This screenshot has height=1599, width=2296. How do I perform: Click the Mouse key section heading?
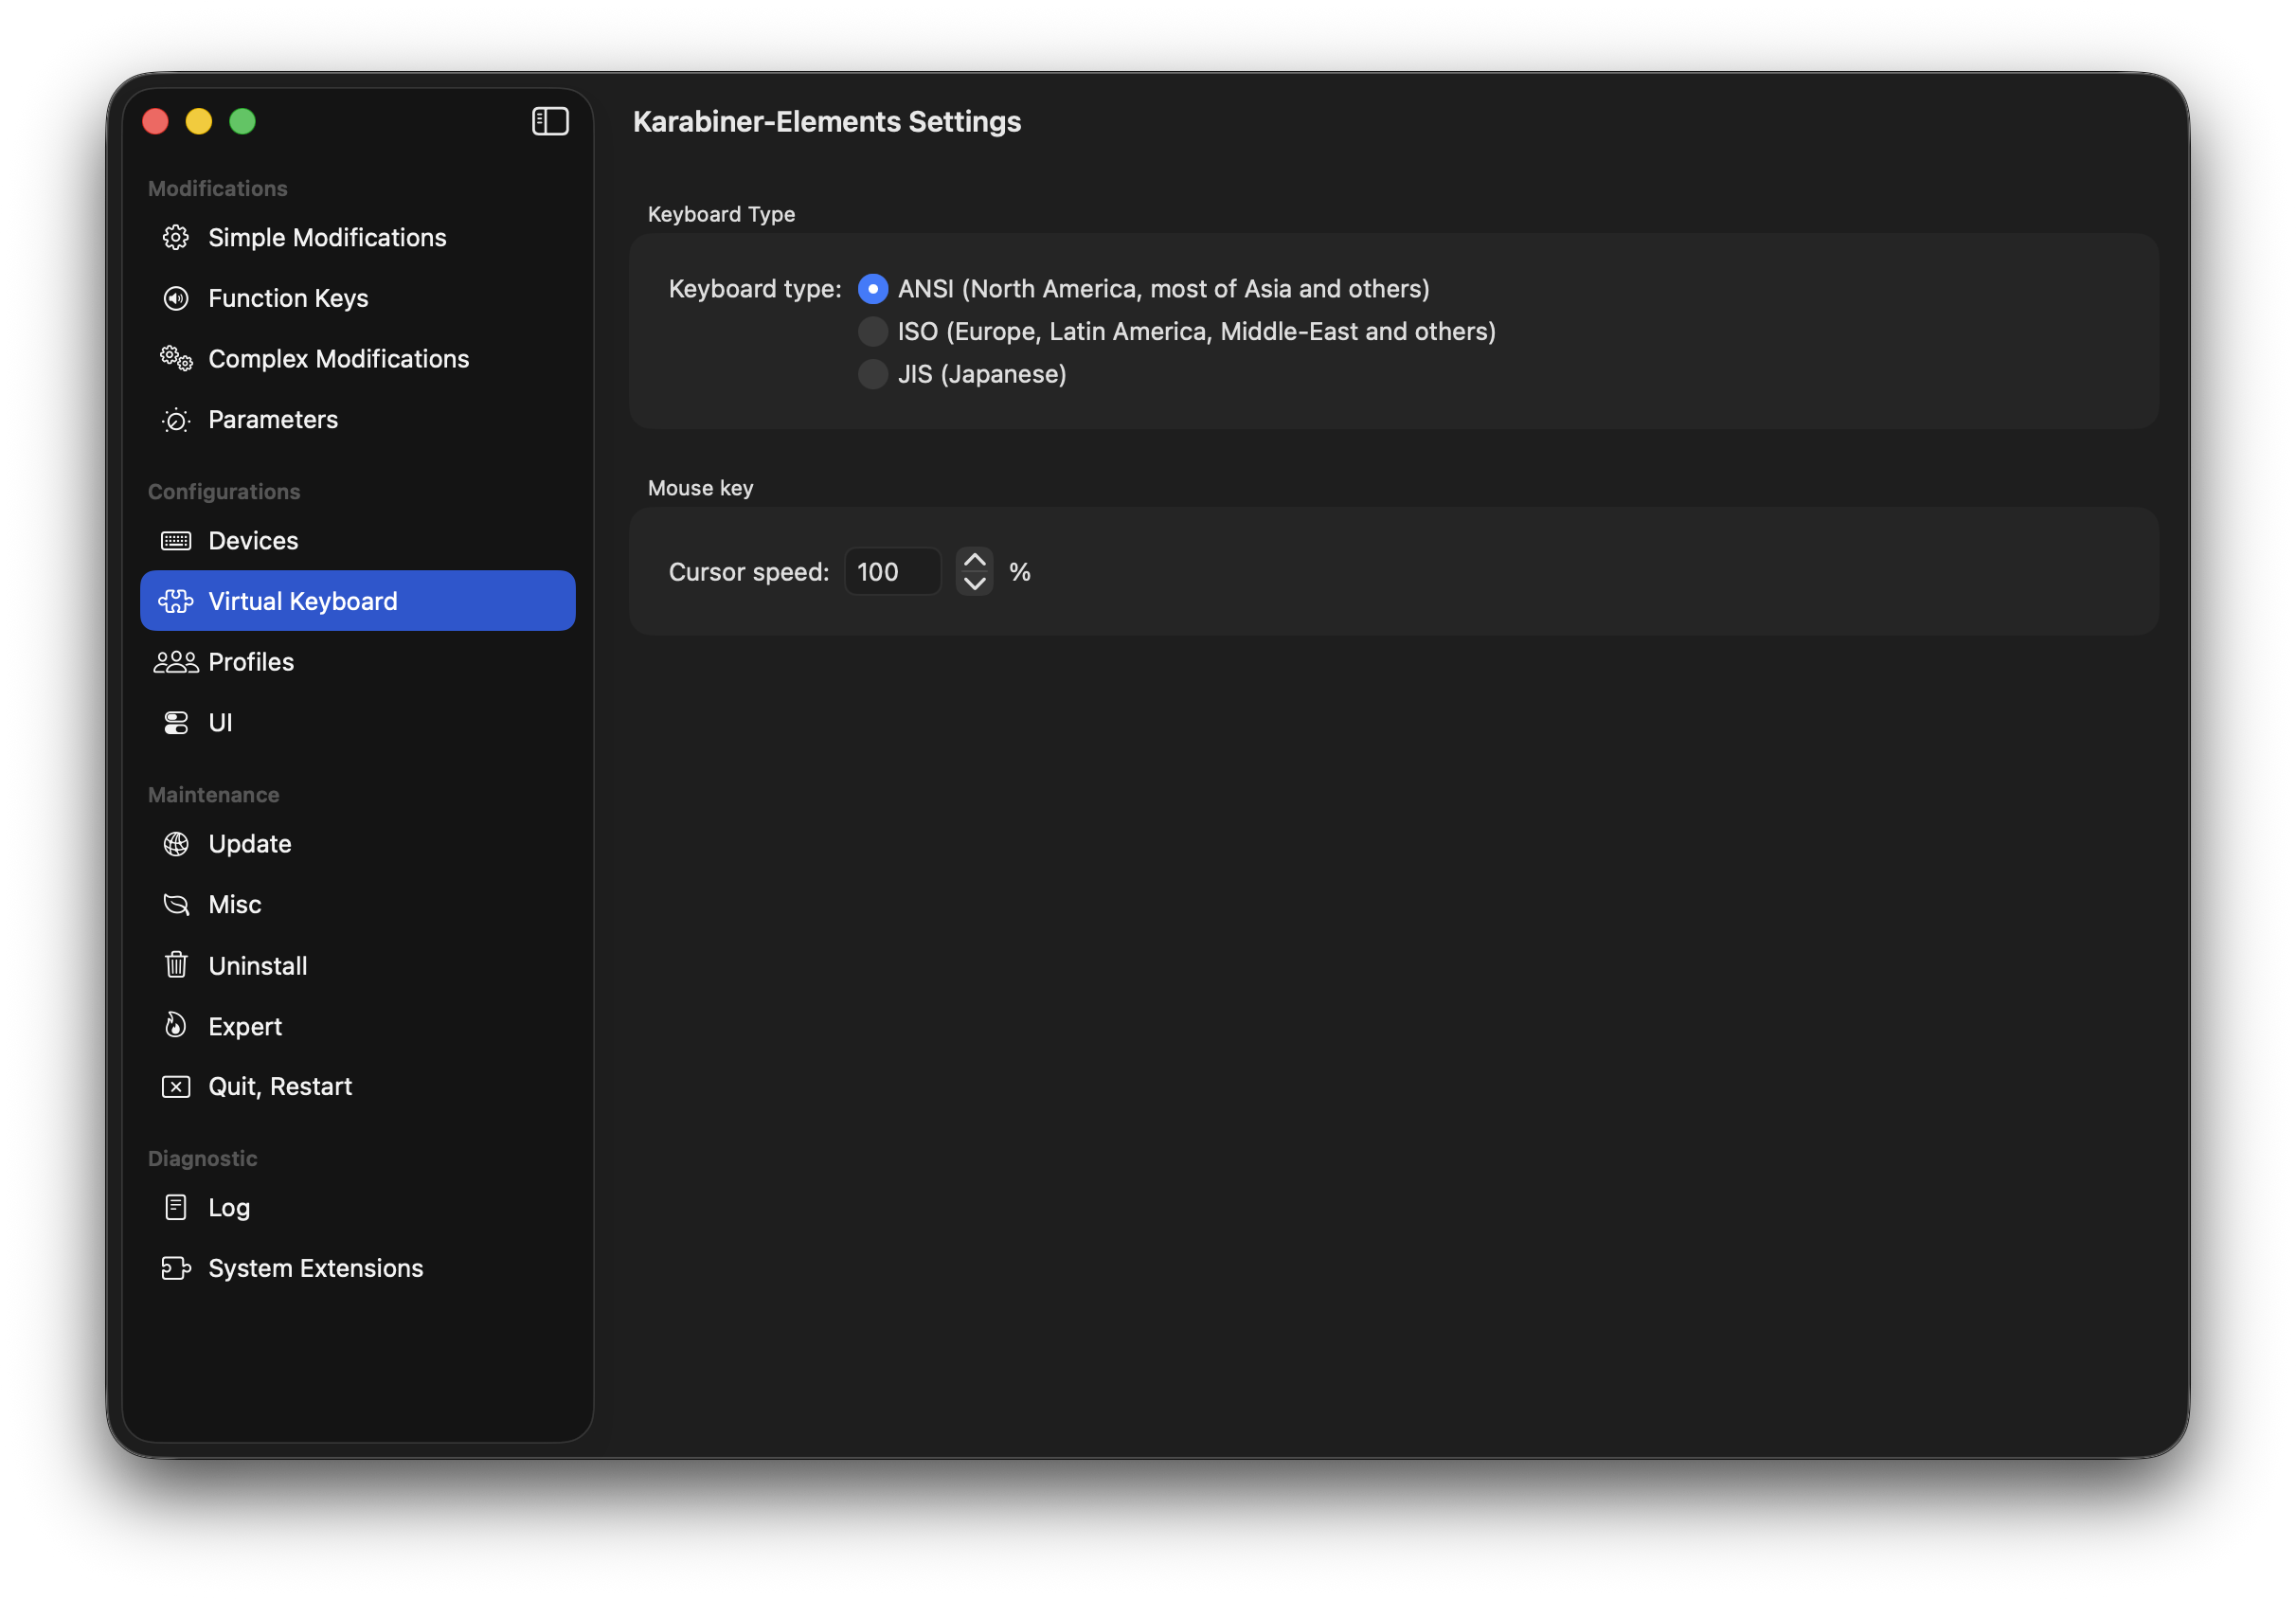pyautogui.click(x=700, y=488)
